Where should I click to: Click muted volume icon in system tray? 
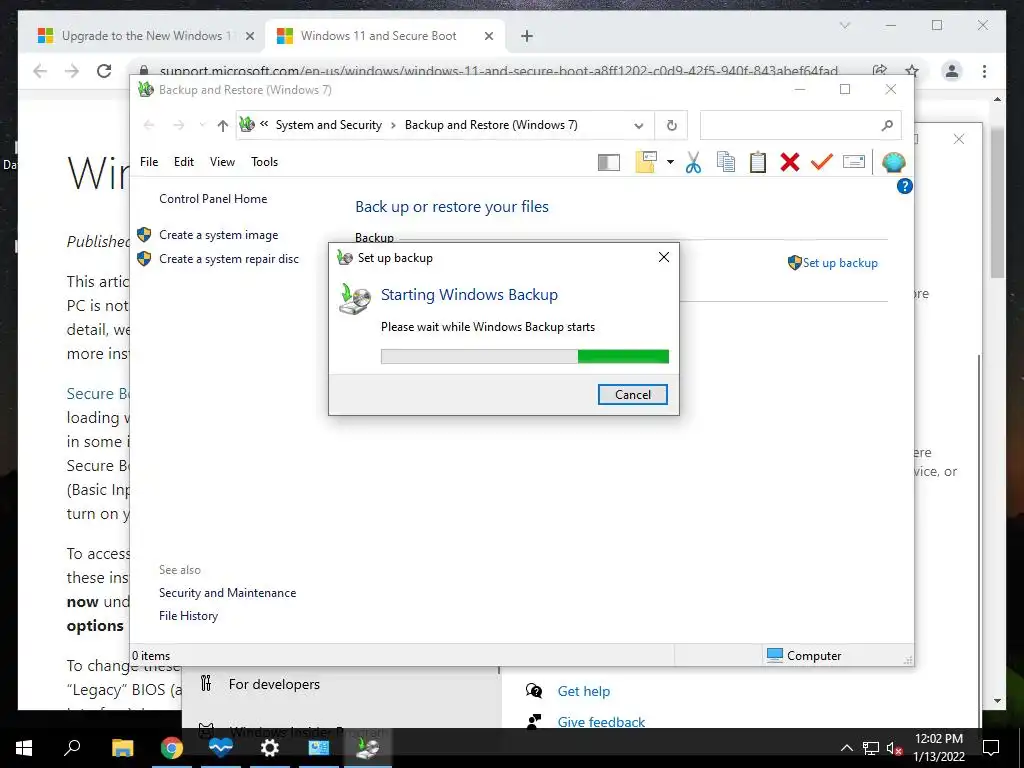pyautogui.click(x=894, y=748)
